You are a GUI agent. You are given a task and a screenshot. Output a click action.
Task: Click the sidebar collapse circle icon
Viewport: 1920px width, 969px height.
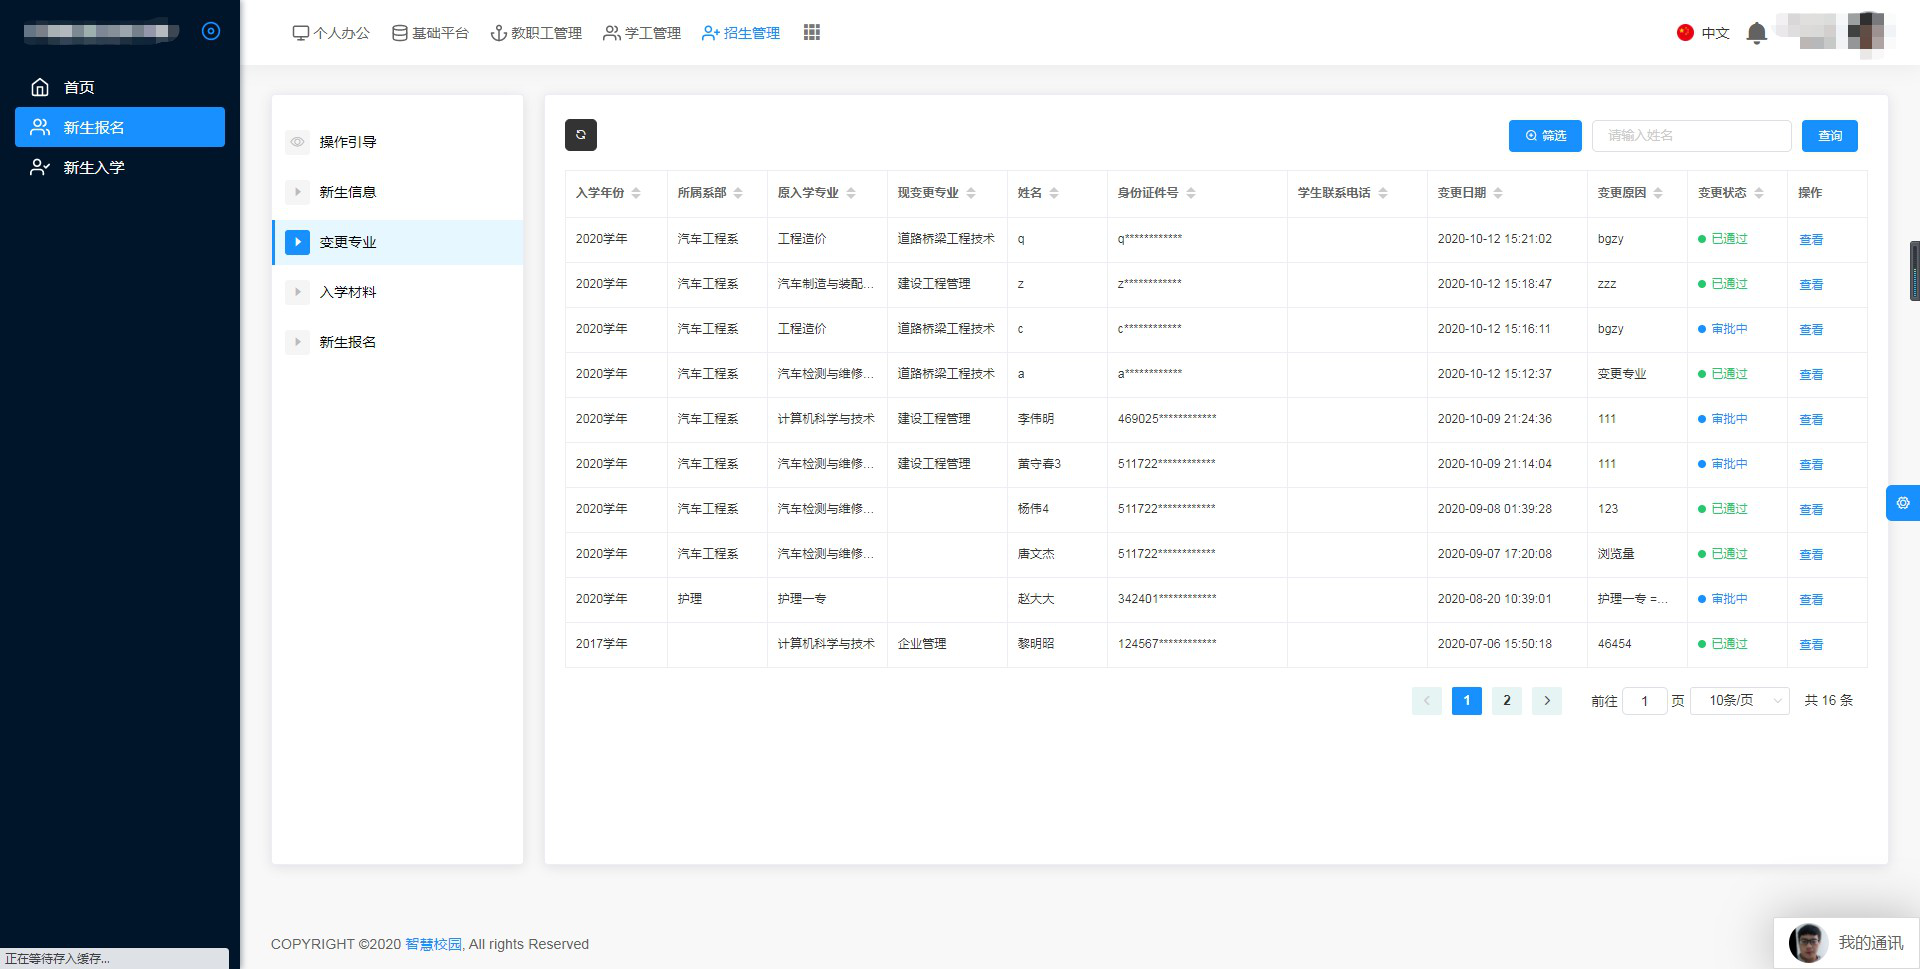pyautogui.click(x=210, y=31)
